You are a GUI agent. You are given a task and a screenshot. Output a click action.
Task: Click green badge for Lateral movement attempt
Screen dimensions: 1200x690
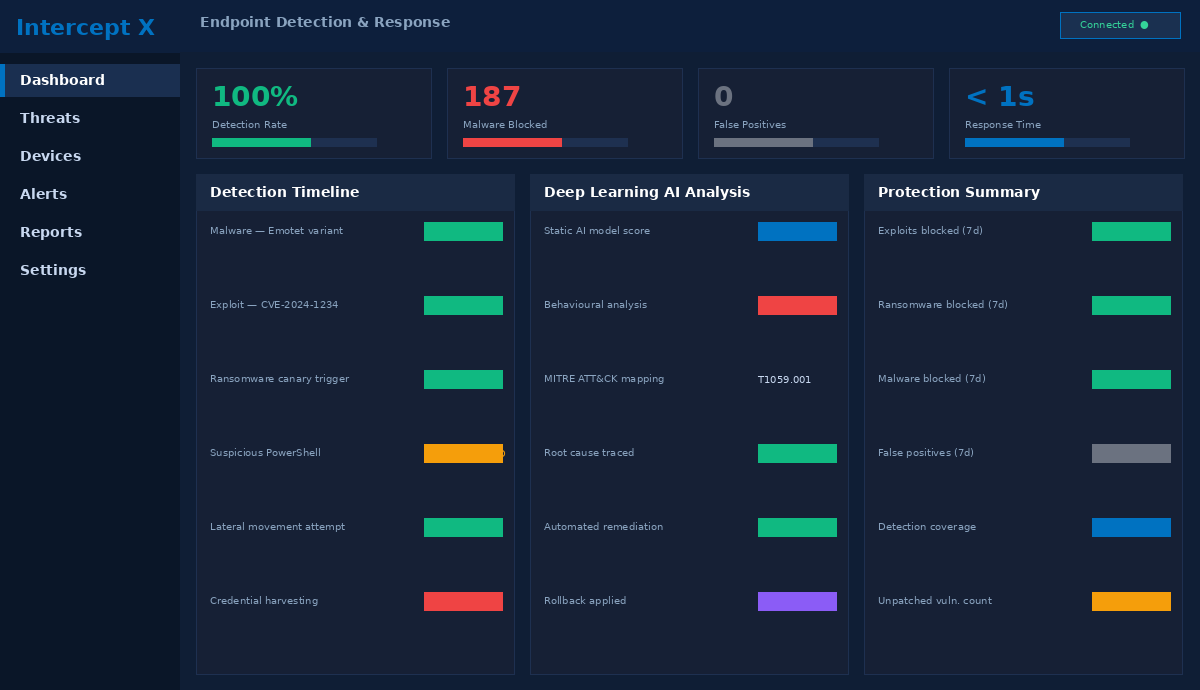[x=463, y=527]
